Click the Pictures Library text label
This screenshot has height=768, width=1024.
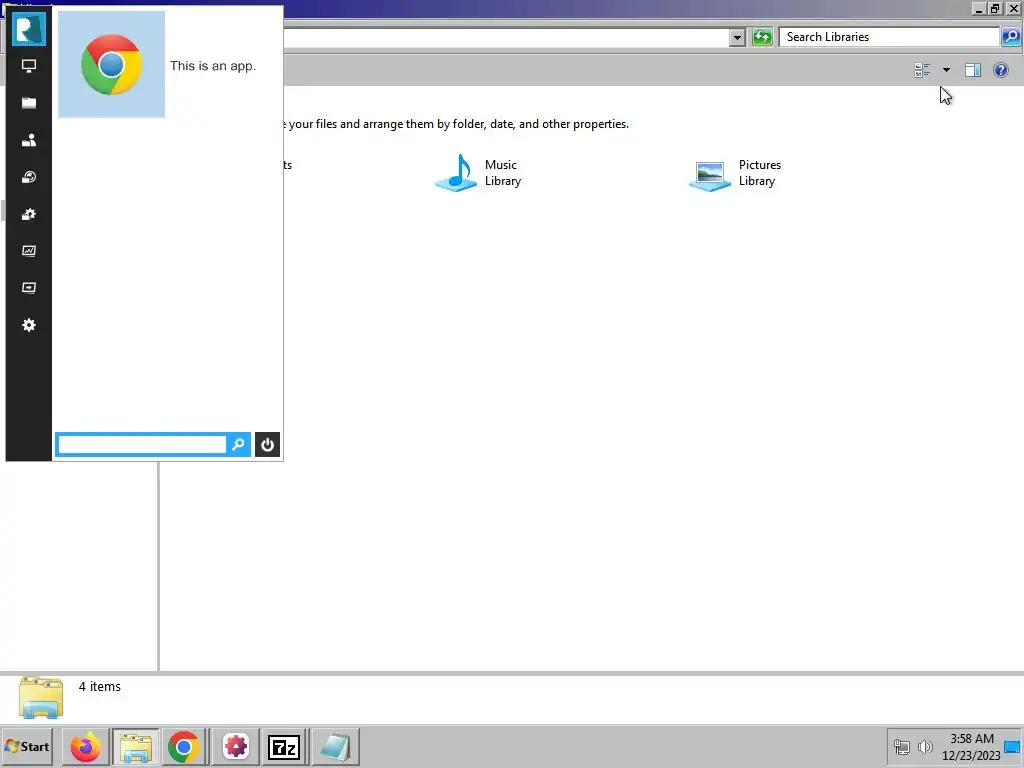[x=760, y=173]
